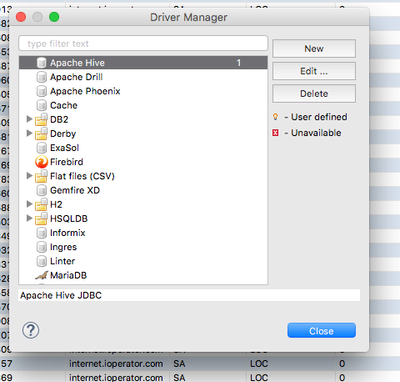Viewport: 400px width, 382px height.
Task: Expand the HSQLDB driver group
Action: 29,218
